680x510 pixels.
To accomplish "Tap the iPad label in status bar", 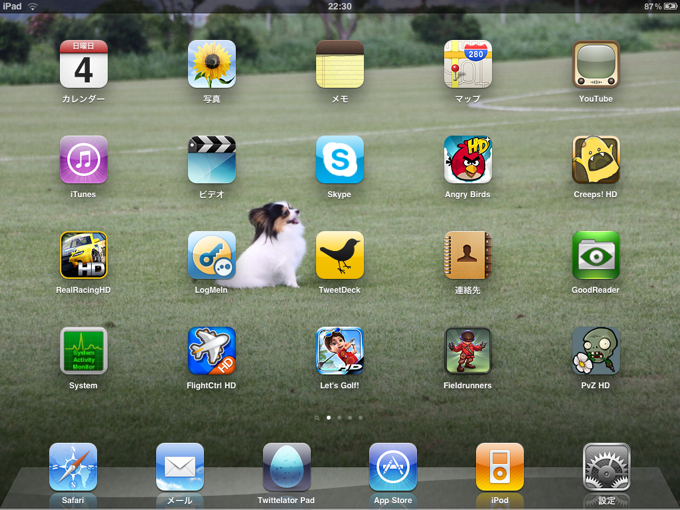I will tap(12, 7).
